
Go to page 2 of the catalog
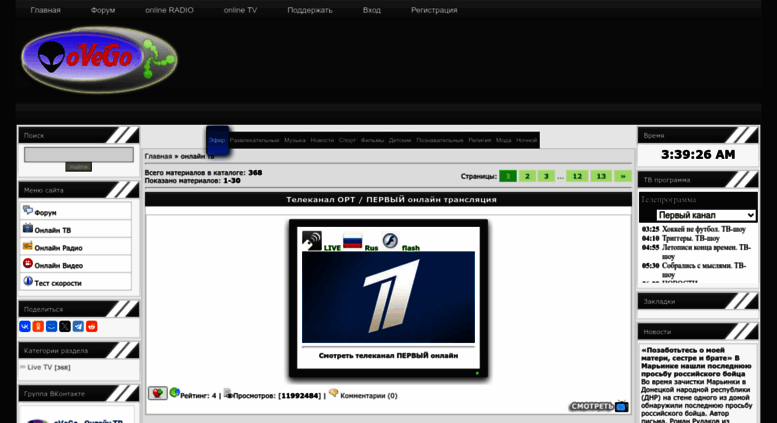527,176
